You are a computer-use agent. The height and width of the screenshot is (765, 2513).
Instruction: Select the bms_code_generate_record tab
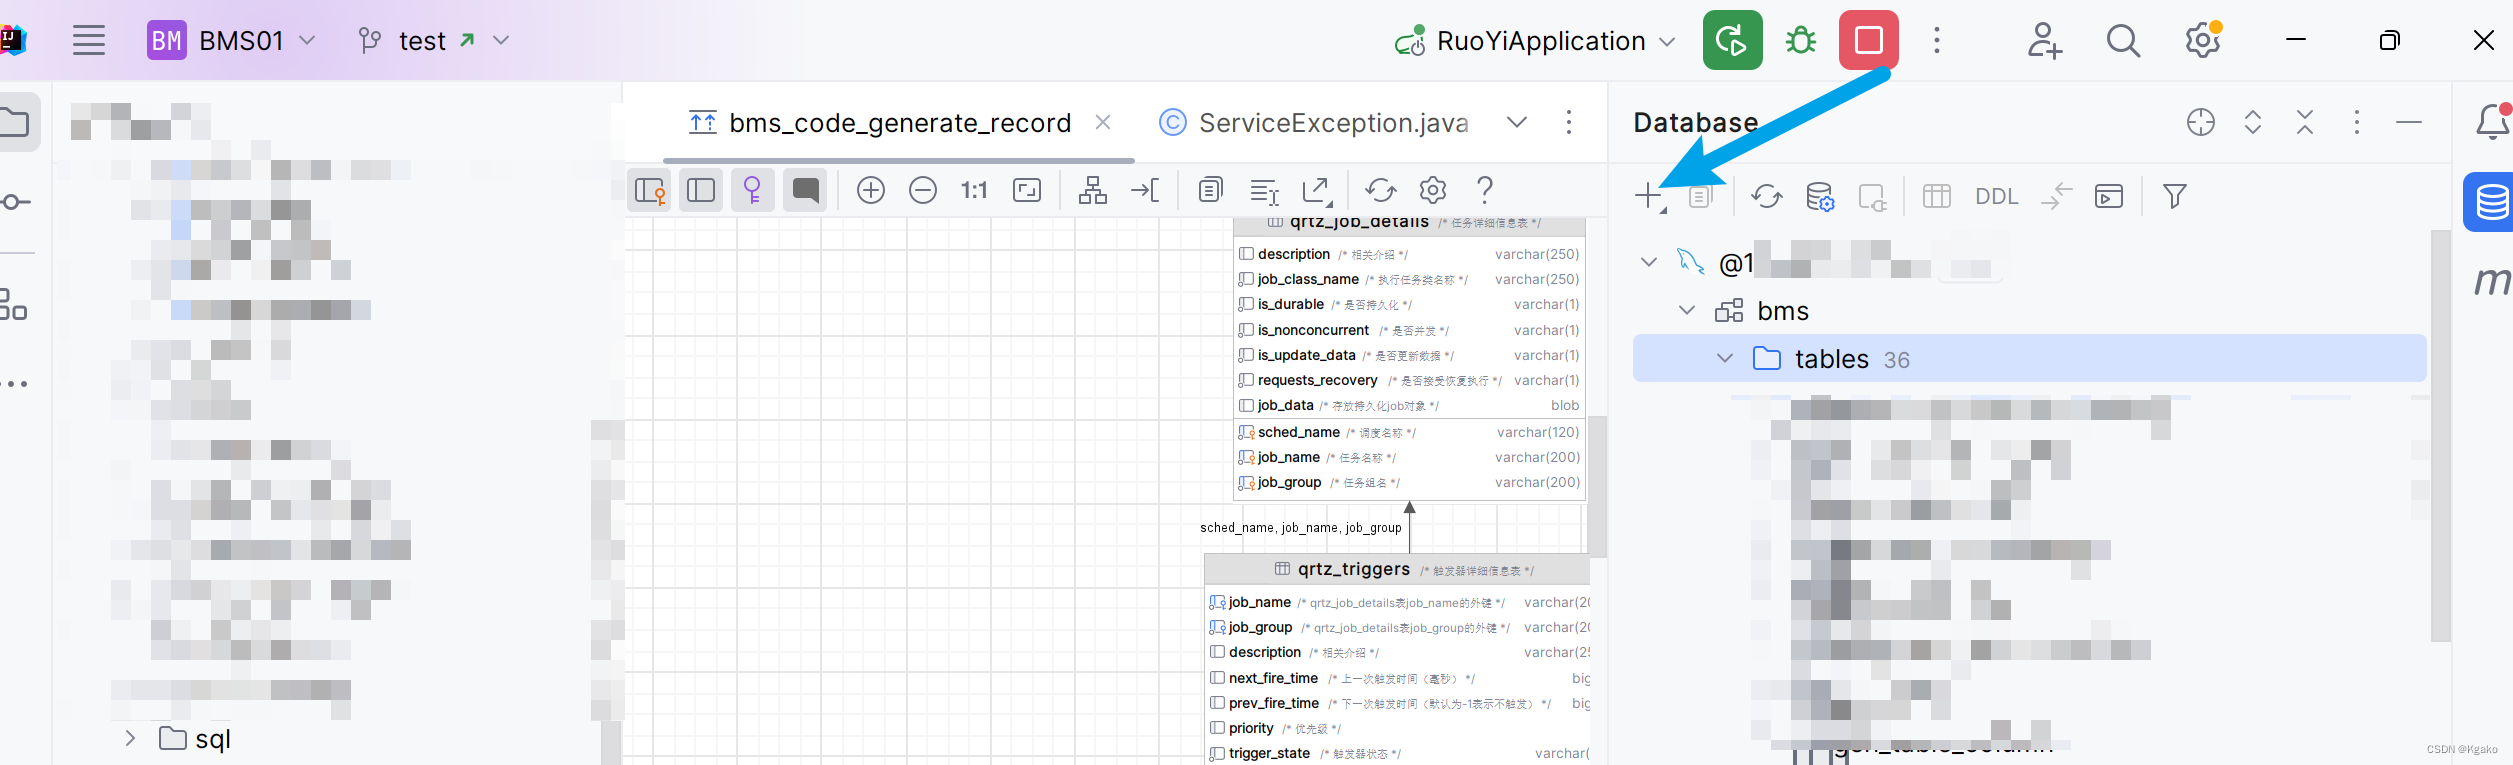coord(880,123)
